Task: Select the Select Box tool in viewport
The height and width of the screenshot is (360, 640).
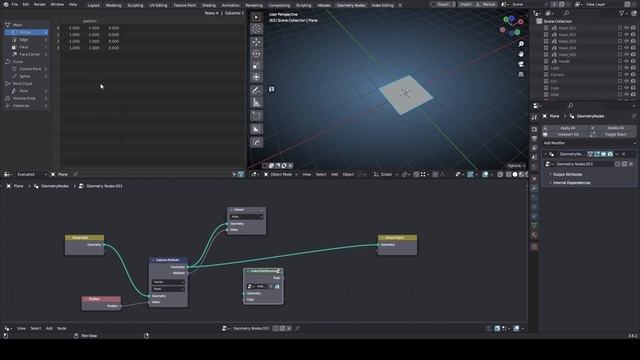Action: (x=256, y=17)
